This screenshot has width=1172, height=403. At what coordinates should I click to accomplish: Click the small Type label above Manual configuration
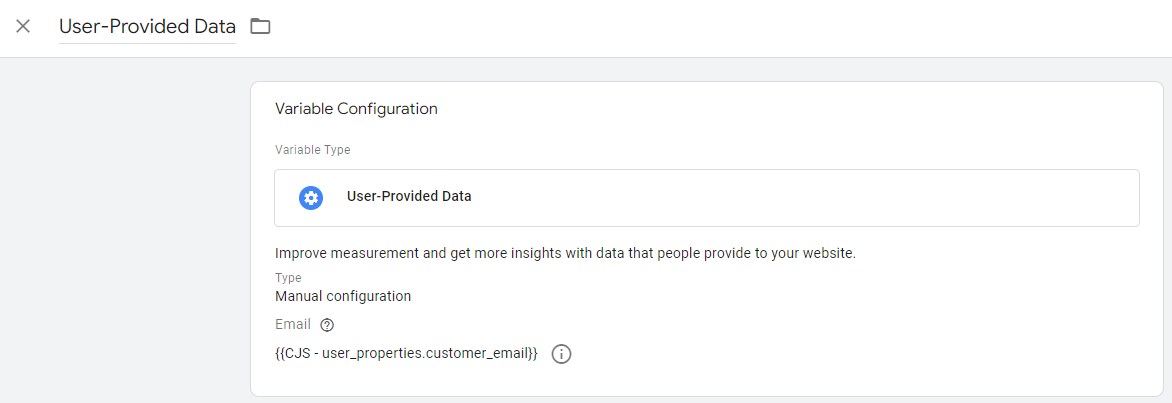[288, 278]
